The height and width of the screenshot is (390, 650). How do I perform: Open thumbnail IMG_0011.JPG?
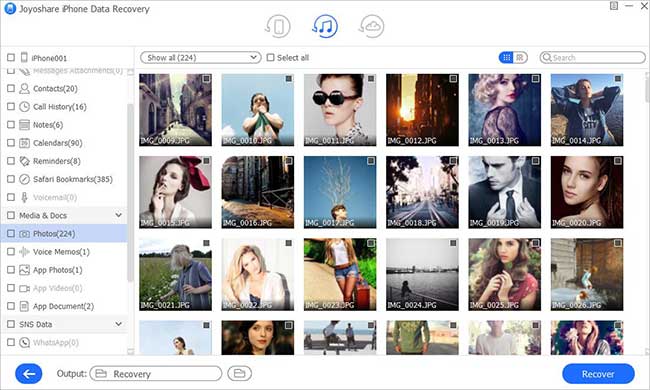(340, 110)
